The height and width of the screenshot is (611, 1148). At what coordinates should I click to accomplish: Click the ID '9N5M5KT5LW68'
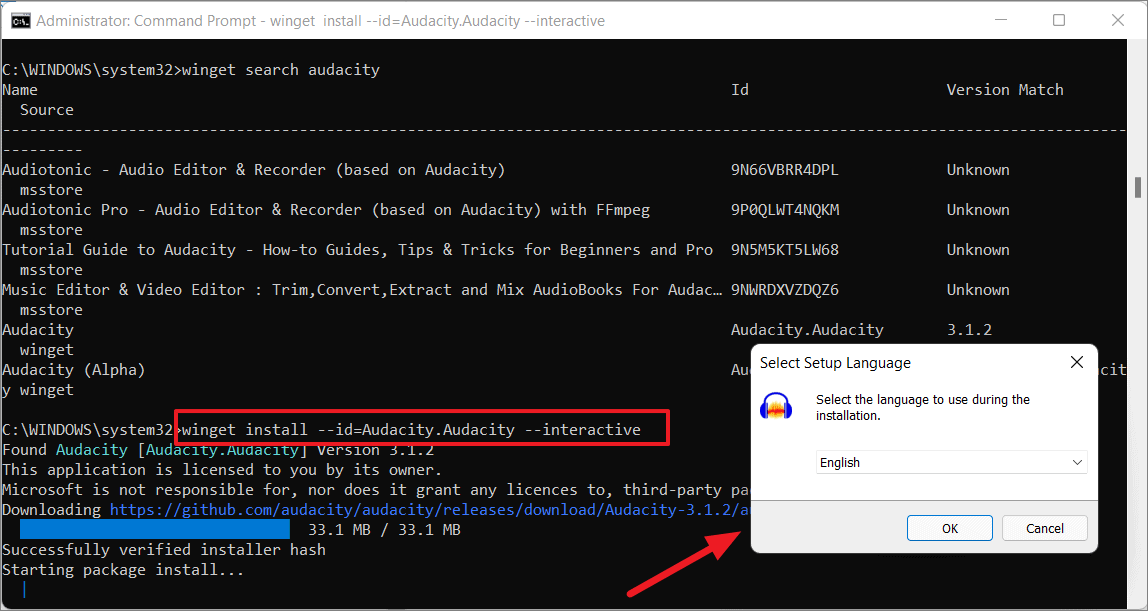coord(784,250)
